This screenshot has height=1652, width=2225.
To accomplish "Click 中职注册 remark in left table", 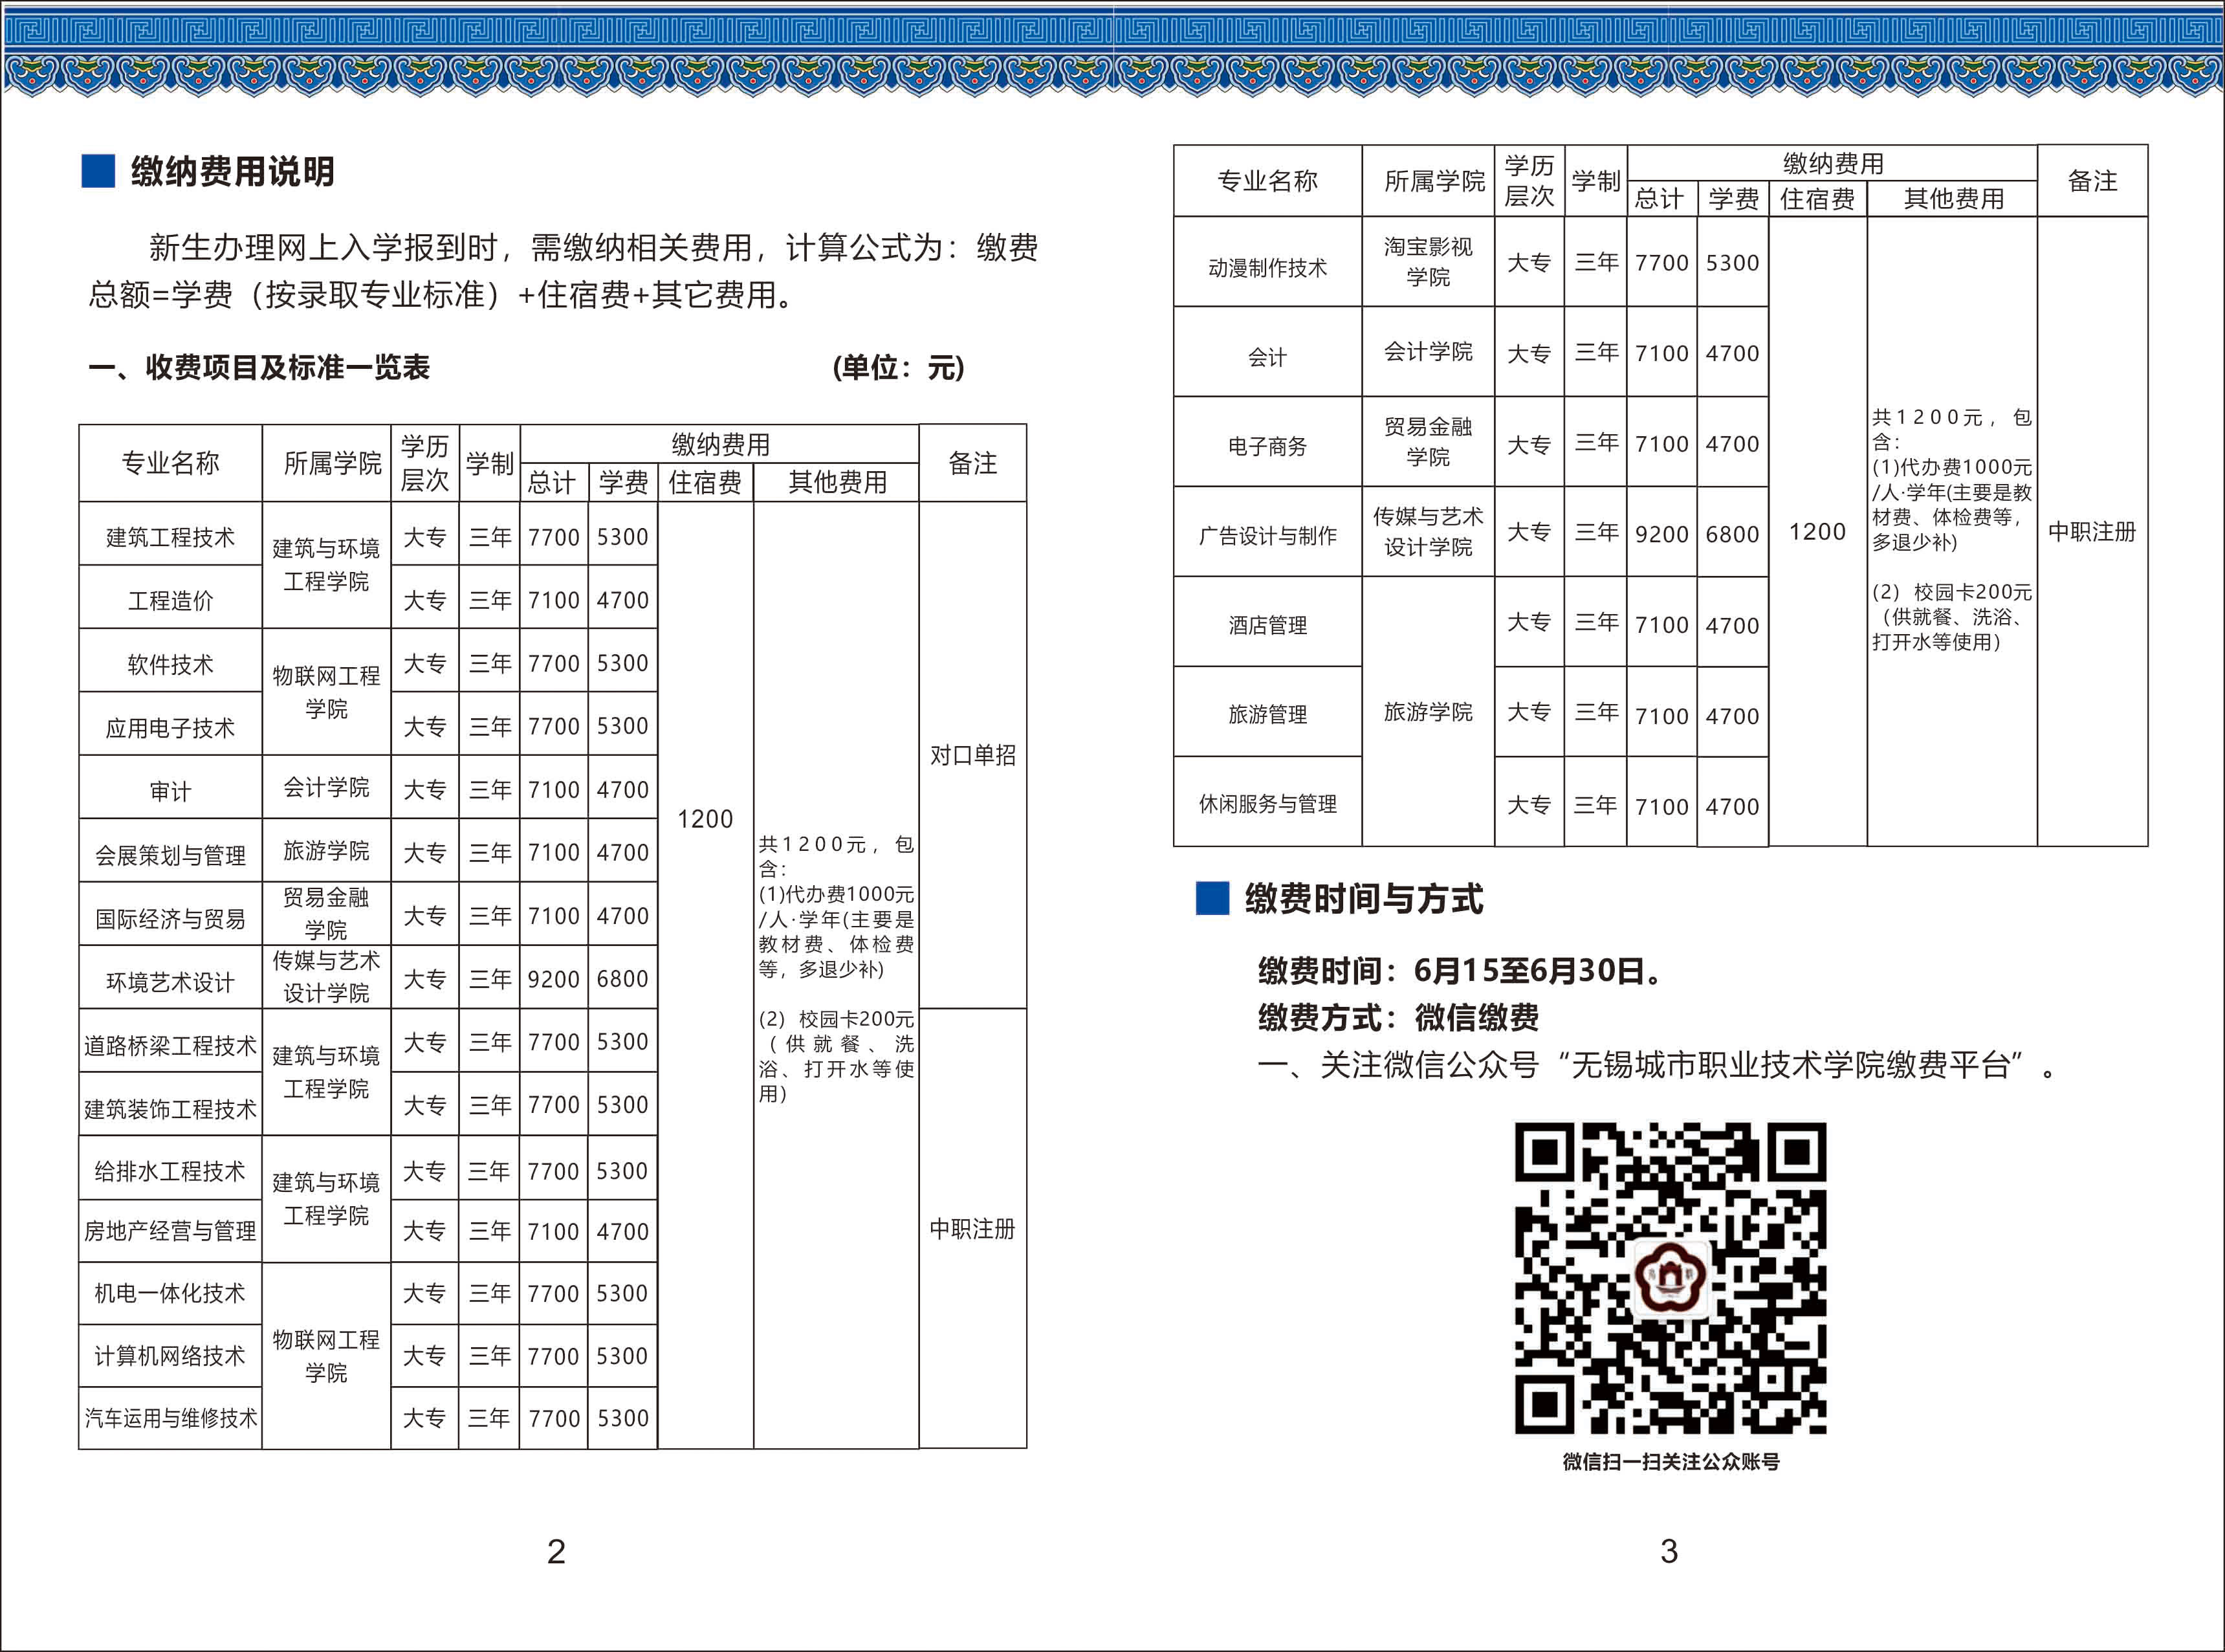I will [x=972, y=1228].
